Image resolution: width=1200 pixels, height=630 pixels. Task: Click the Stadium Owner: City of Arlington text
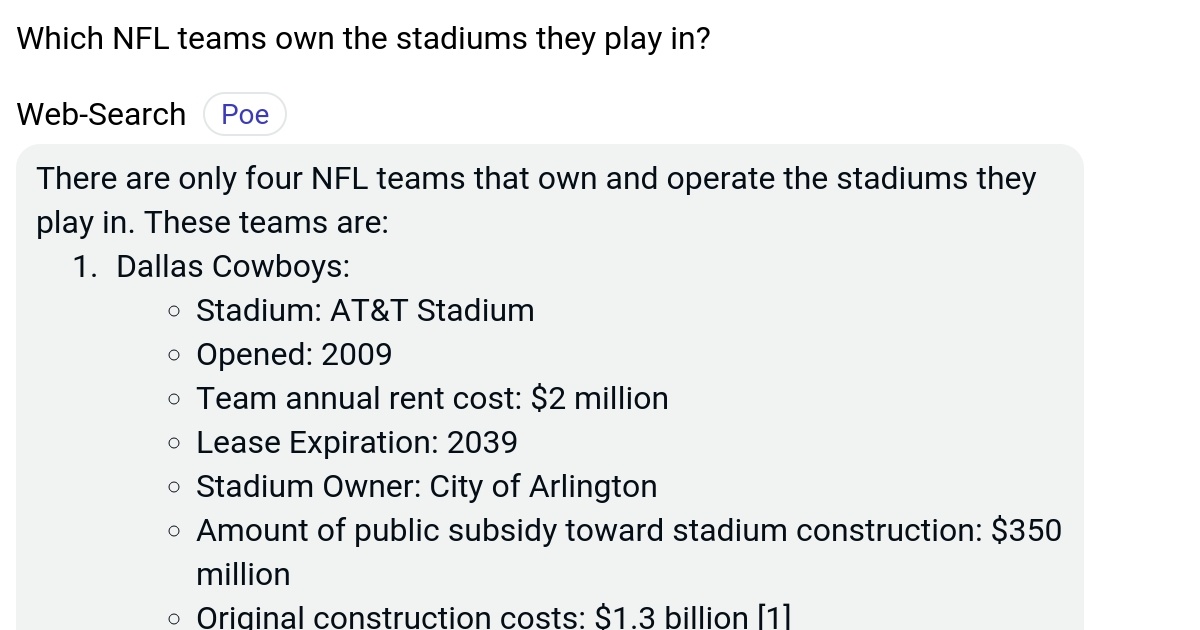427,487
